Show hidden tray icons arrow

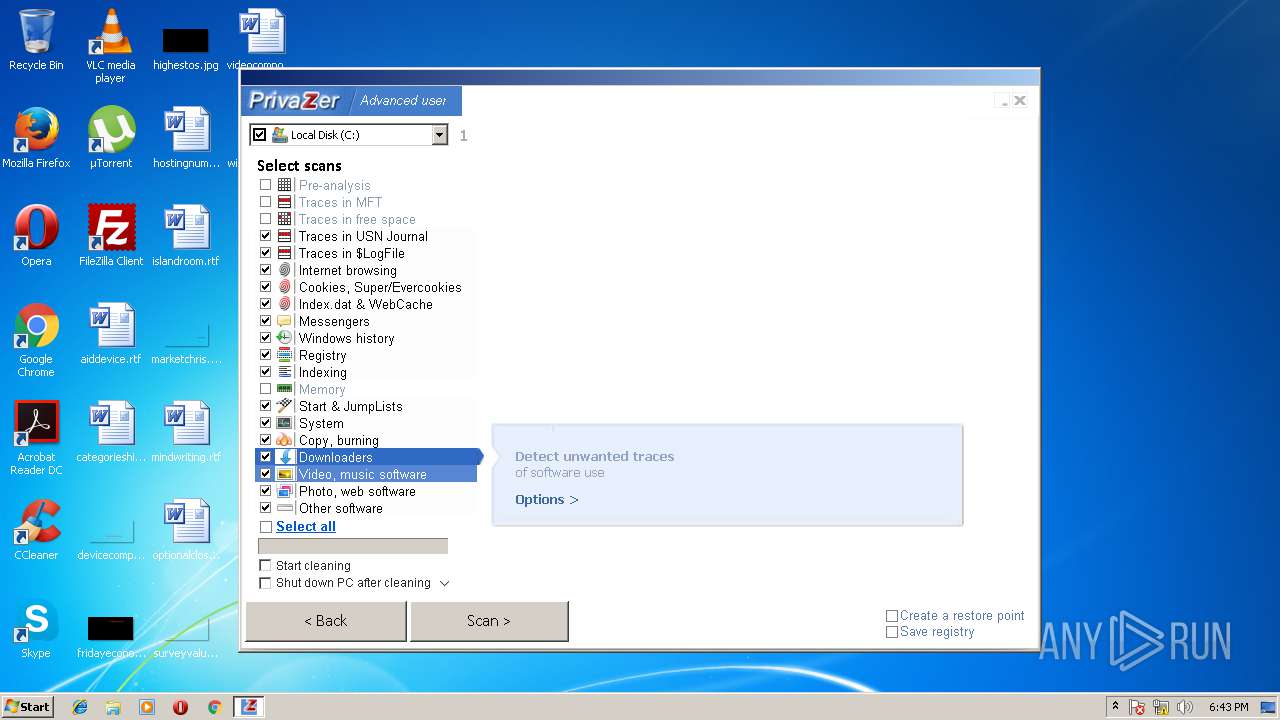pyautogui.click(x=1115, y=707)
